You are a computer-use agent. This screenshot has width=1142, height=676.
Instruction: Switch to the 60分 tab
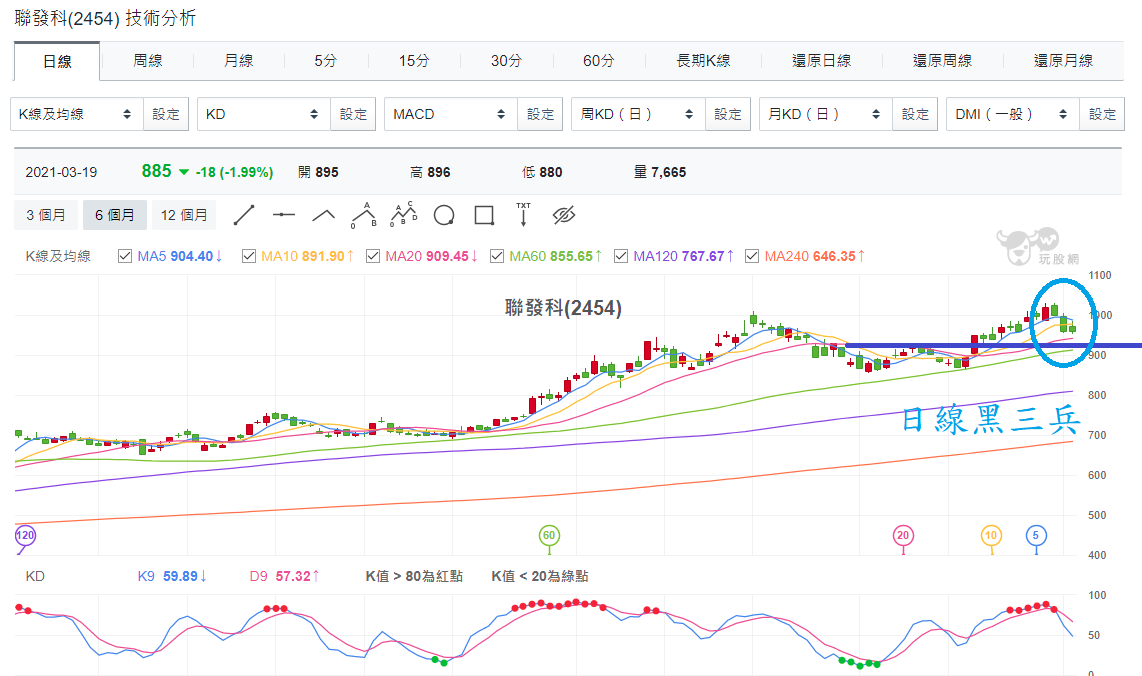click(599, 61)
